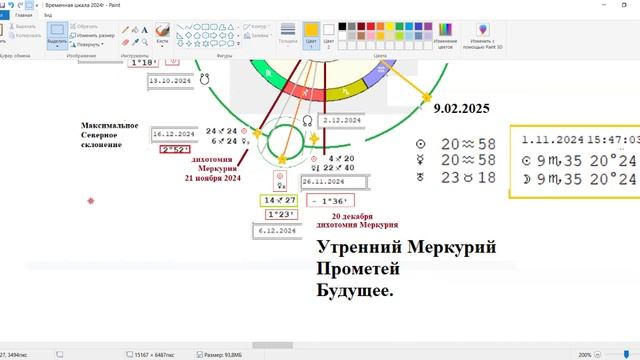Open the Home (Главная) ribbon tab
This screenshot has height=360, width=640.
click(x=24, y=15)
